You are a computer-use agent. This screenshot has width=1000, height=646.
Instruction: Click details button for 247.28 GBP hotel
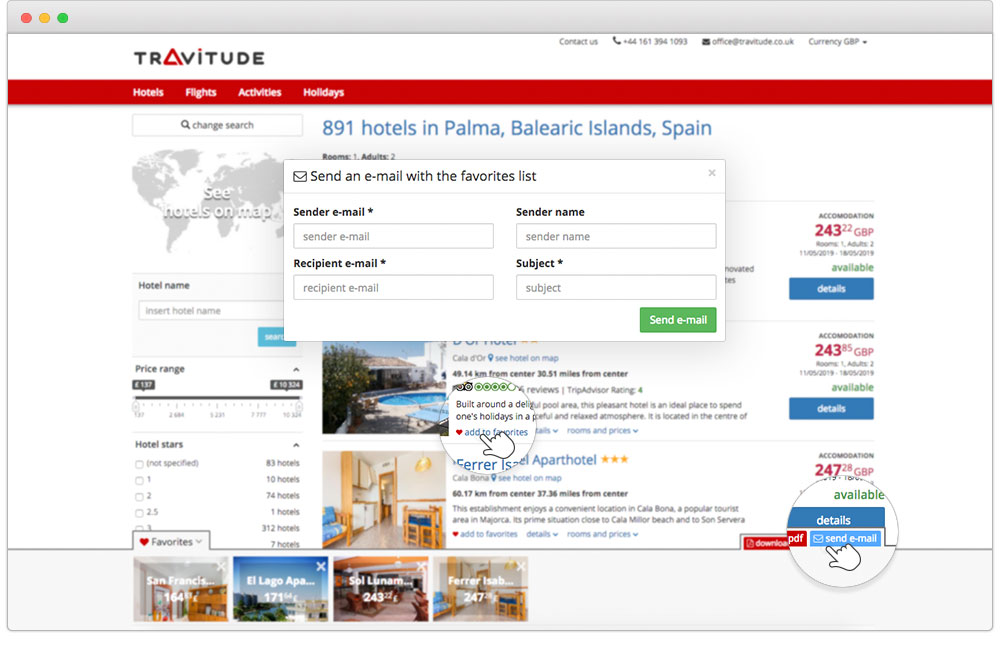click(x=835, y=519)
